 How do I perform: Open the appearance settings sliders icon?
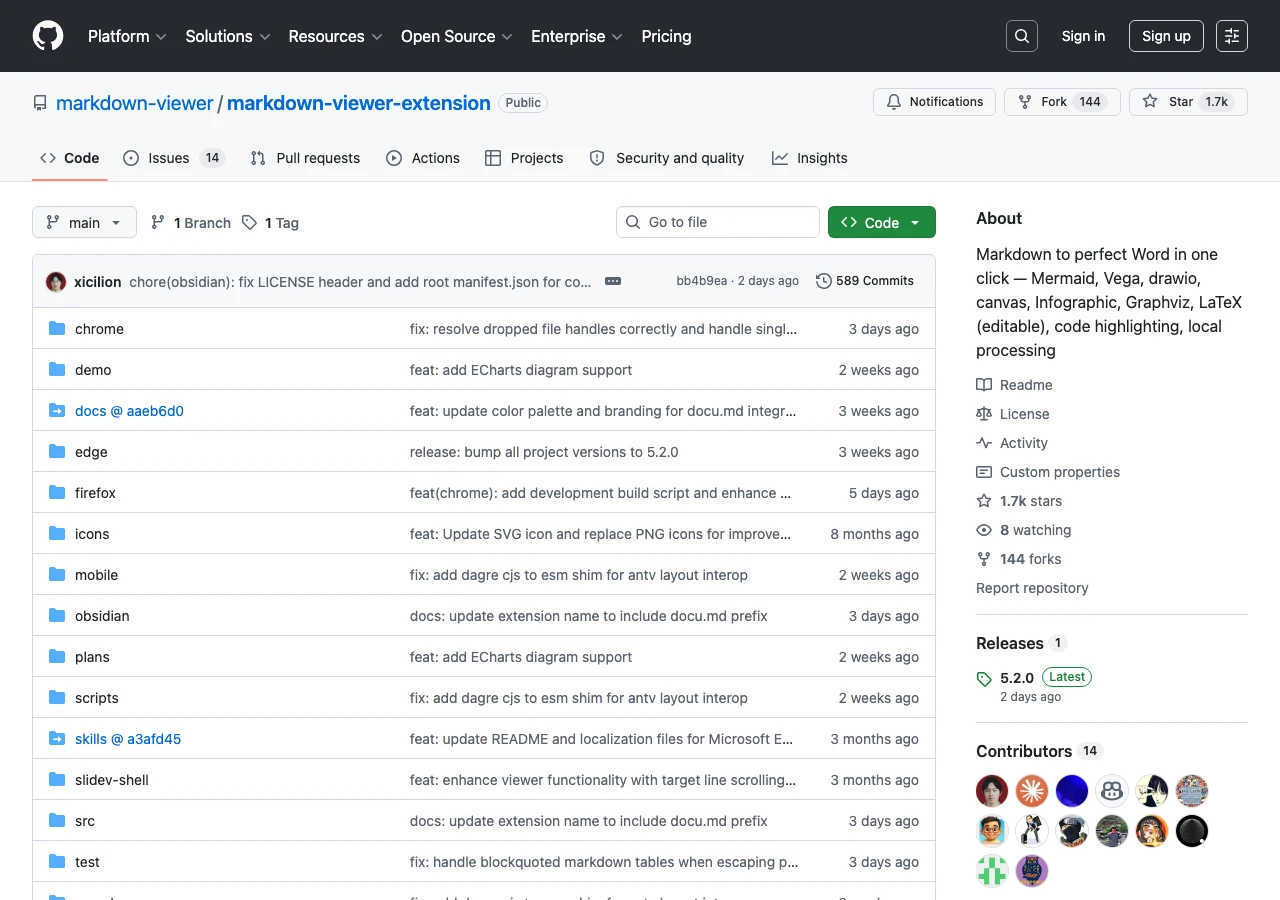tap(1232, 36)
